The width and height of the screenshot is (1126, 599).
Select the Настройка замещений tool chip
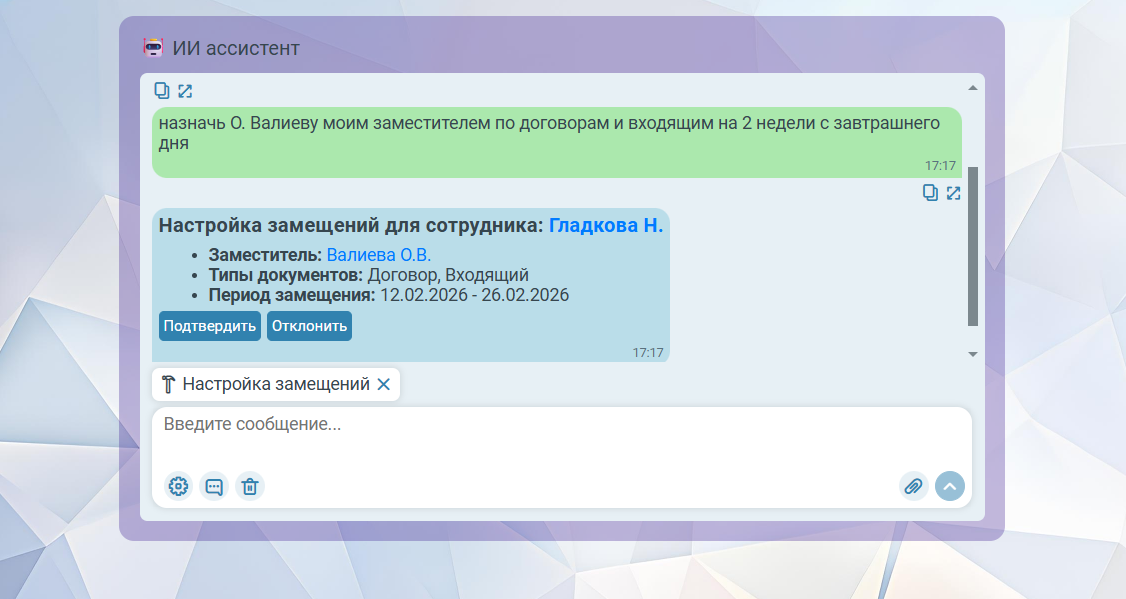[267, 384]
